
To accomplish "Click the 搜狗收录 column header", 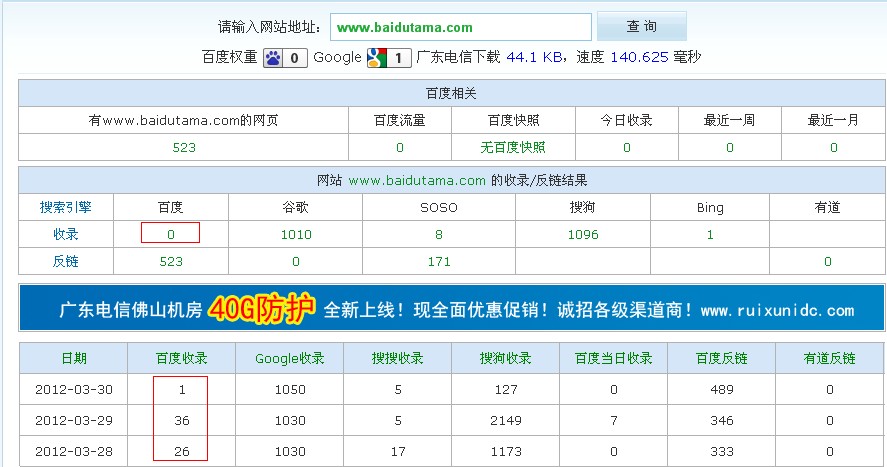I will pos(506,358).
